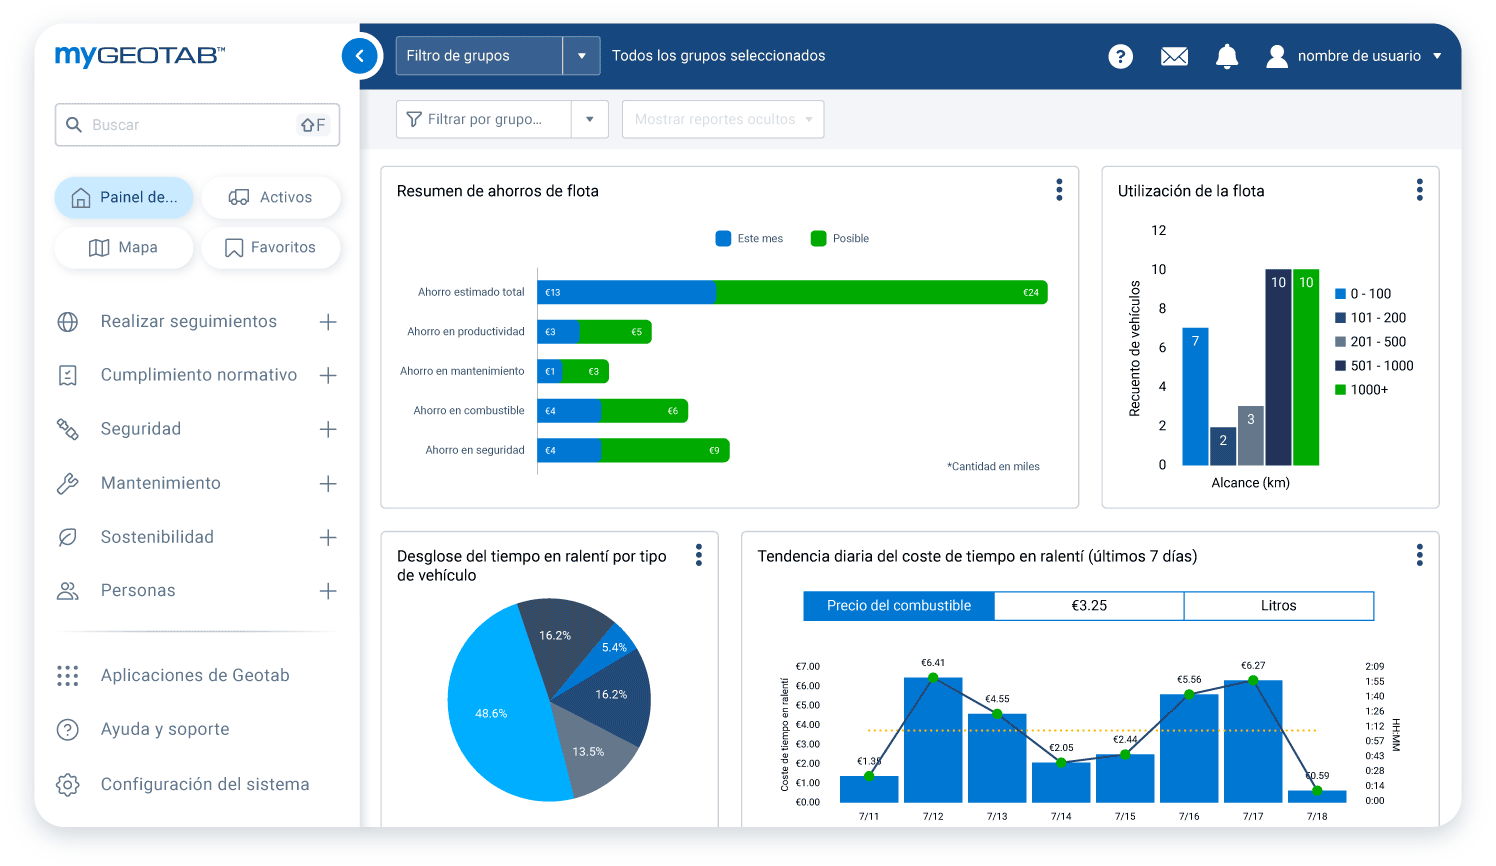Viewport: 1496px width, 866px height.
Task: Open options menu for Utilización de la flota
Action: pyautogui.click(x=1419, y=190)
